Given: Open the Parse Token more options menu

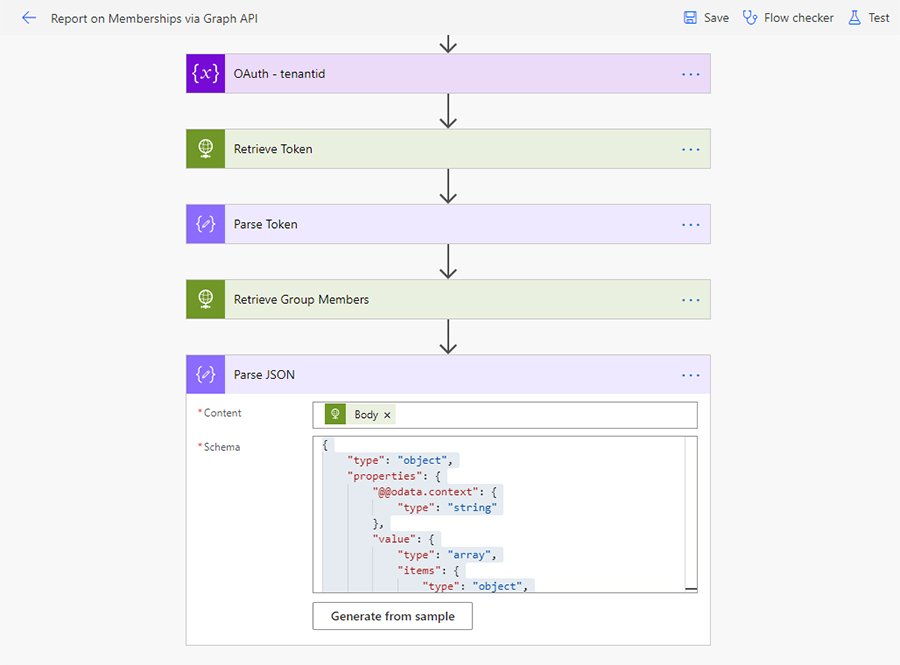Looking at the screenshot, I should point(690,224).
